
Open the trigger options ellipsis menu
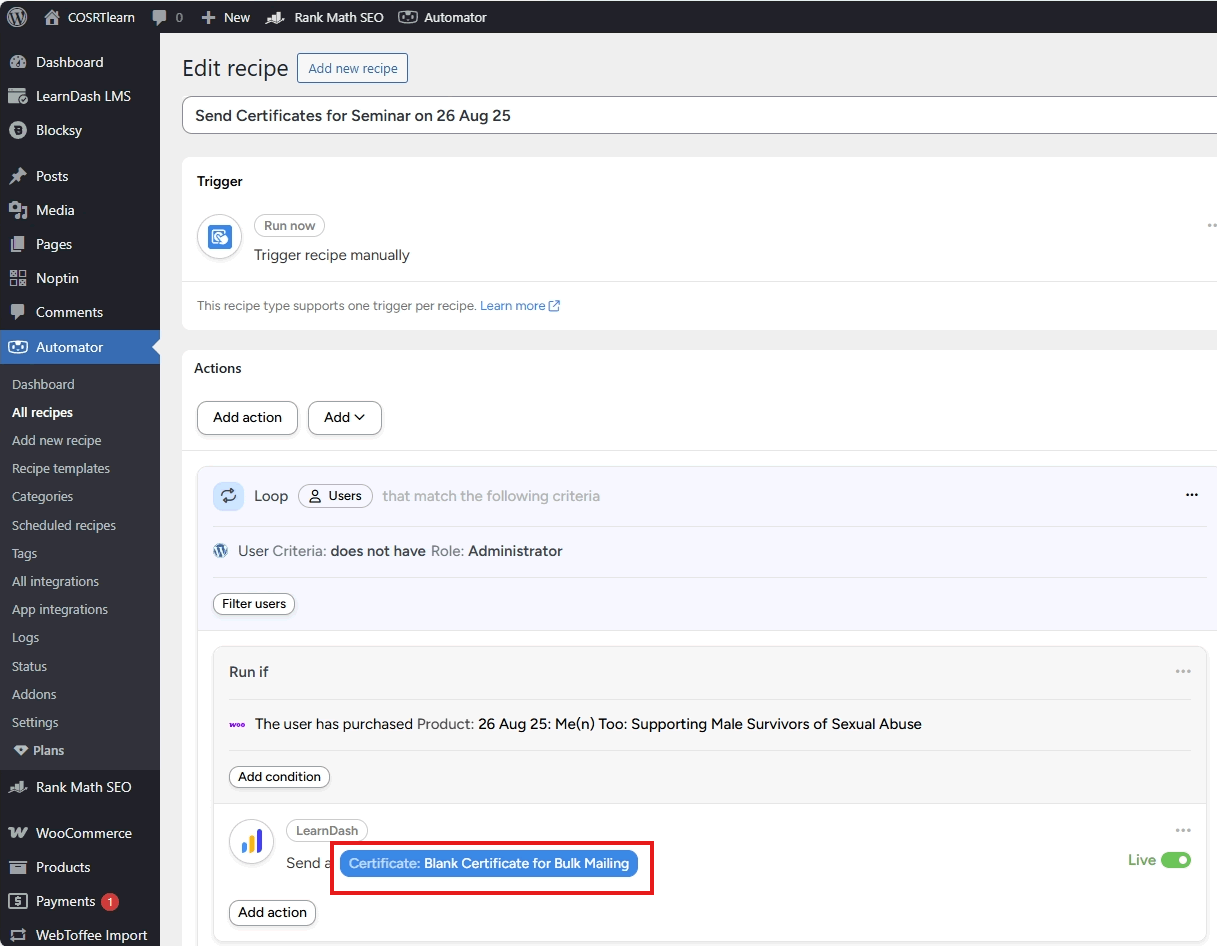coord(1211,226)
